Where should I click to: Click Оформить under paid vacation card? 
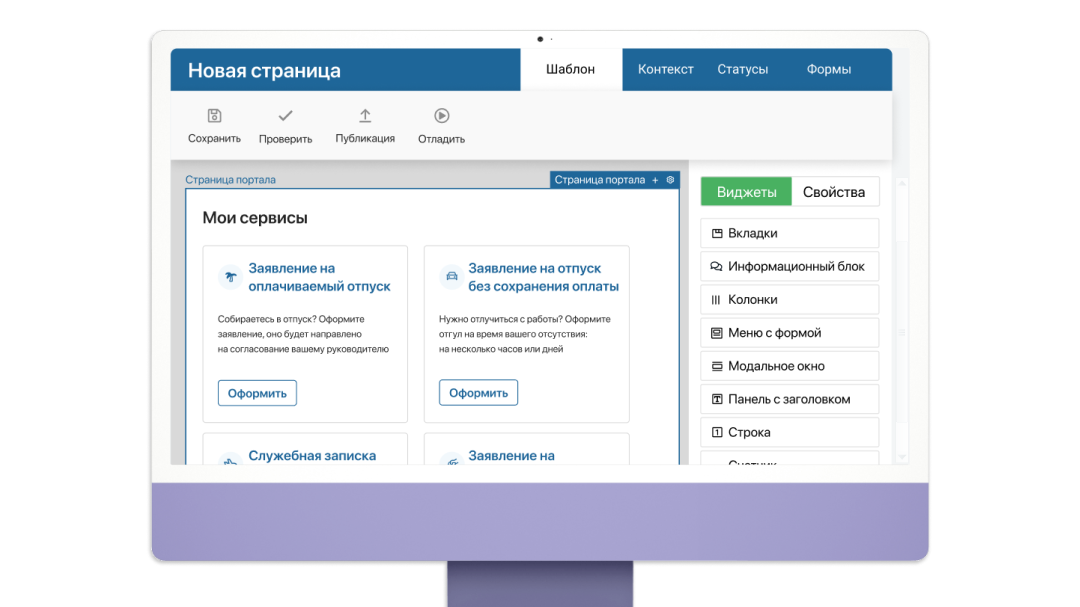coord(257,393)
